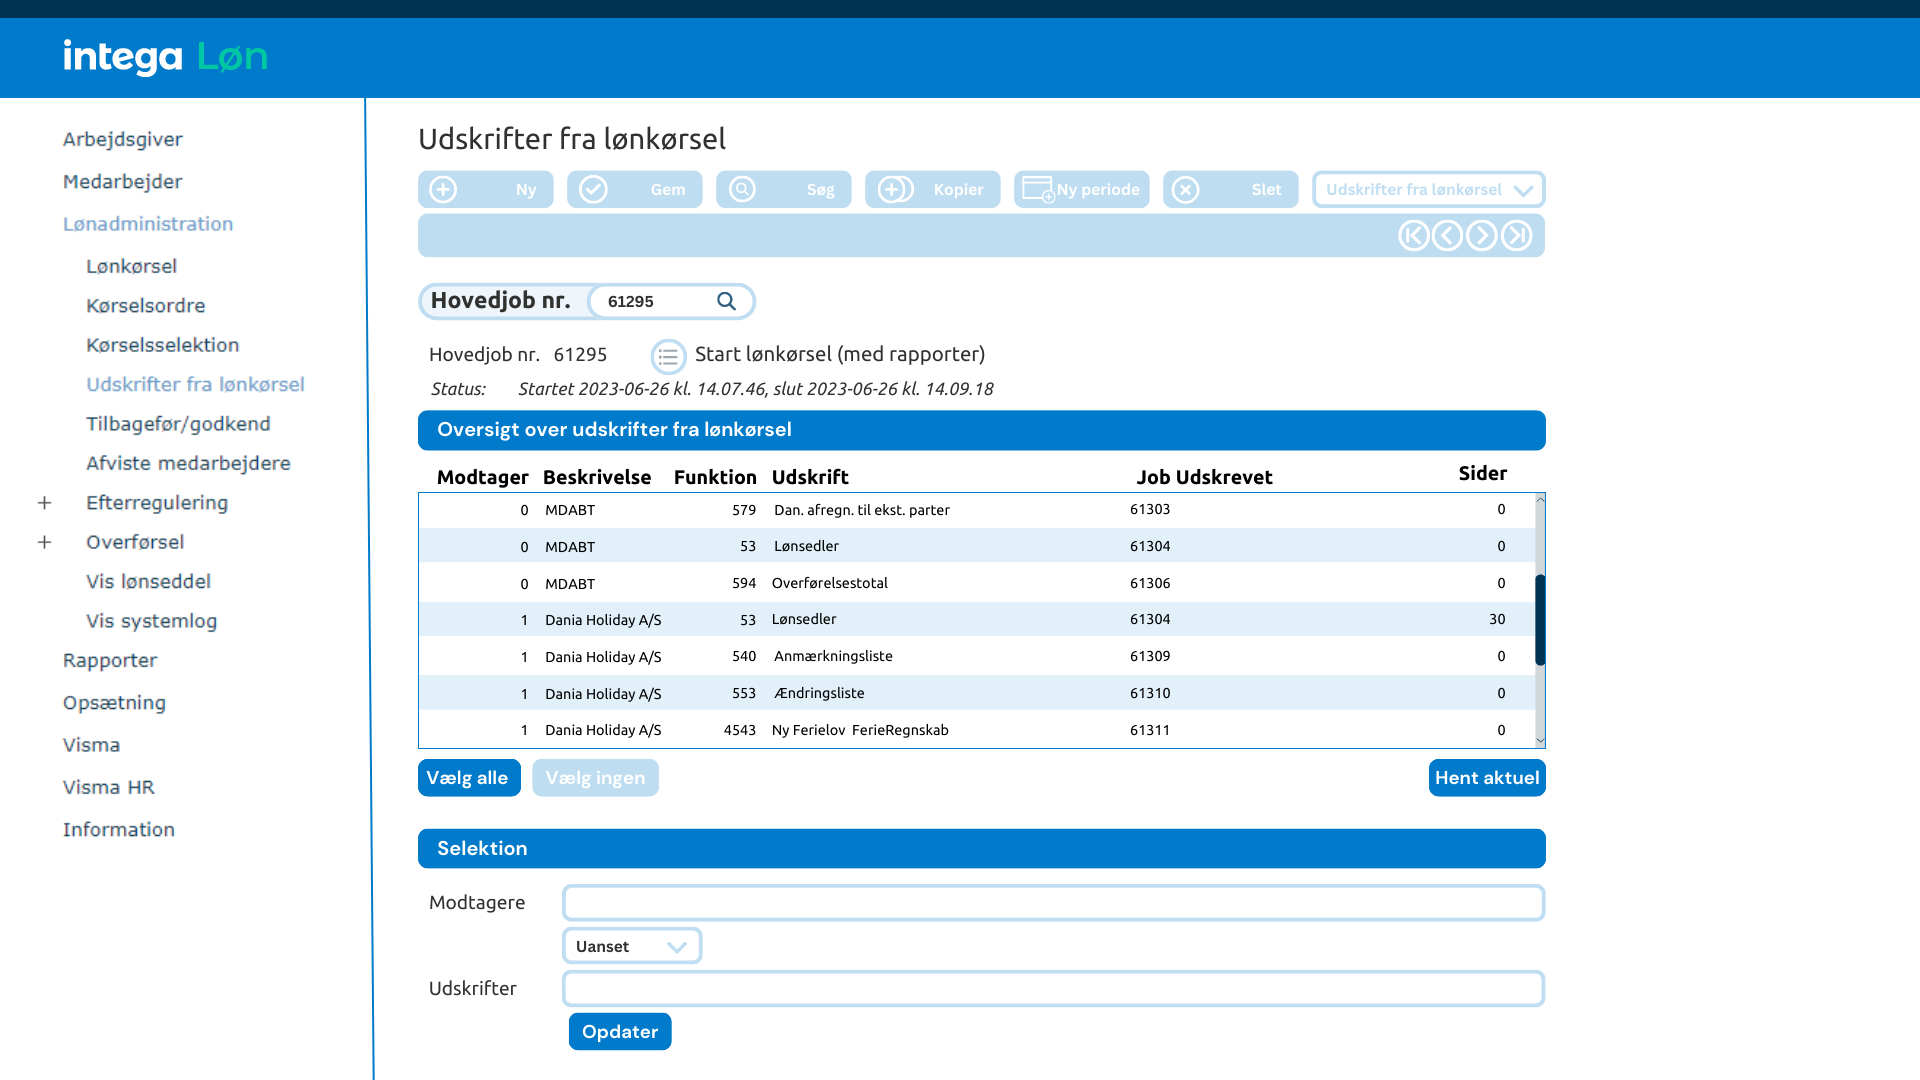Click next record arrow icon
This screenshot has width=1920, height=1080.
pos(1482,236)
